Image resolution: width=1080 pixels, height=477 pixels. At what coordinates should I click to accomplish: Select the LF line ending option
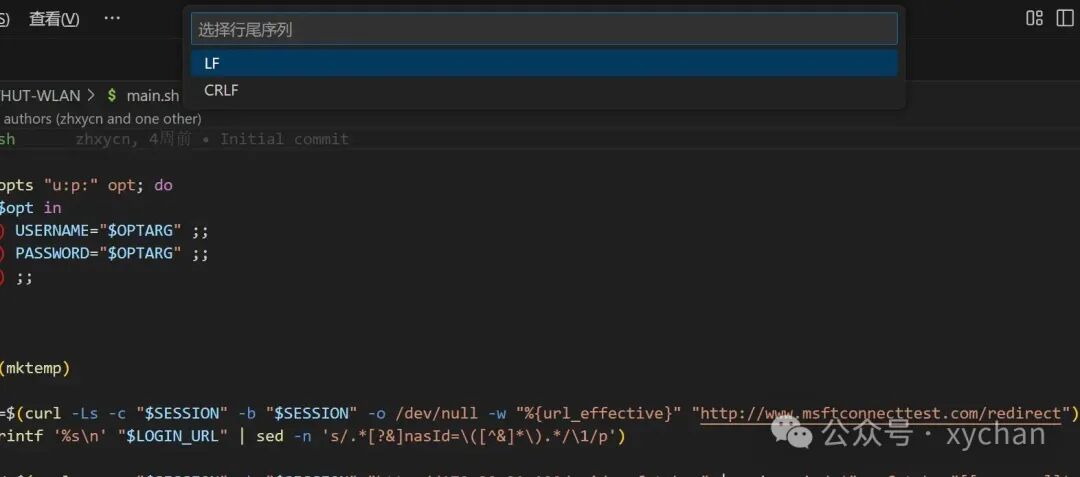544,63
